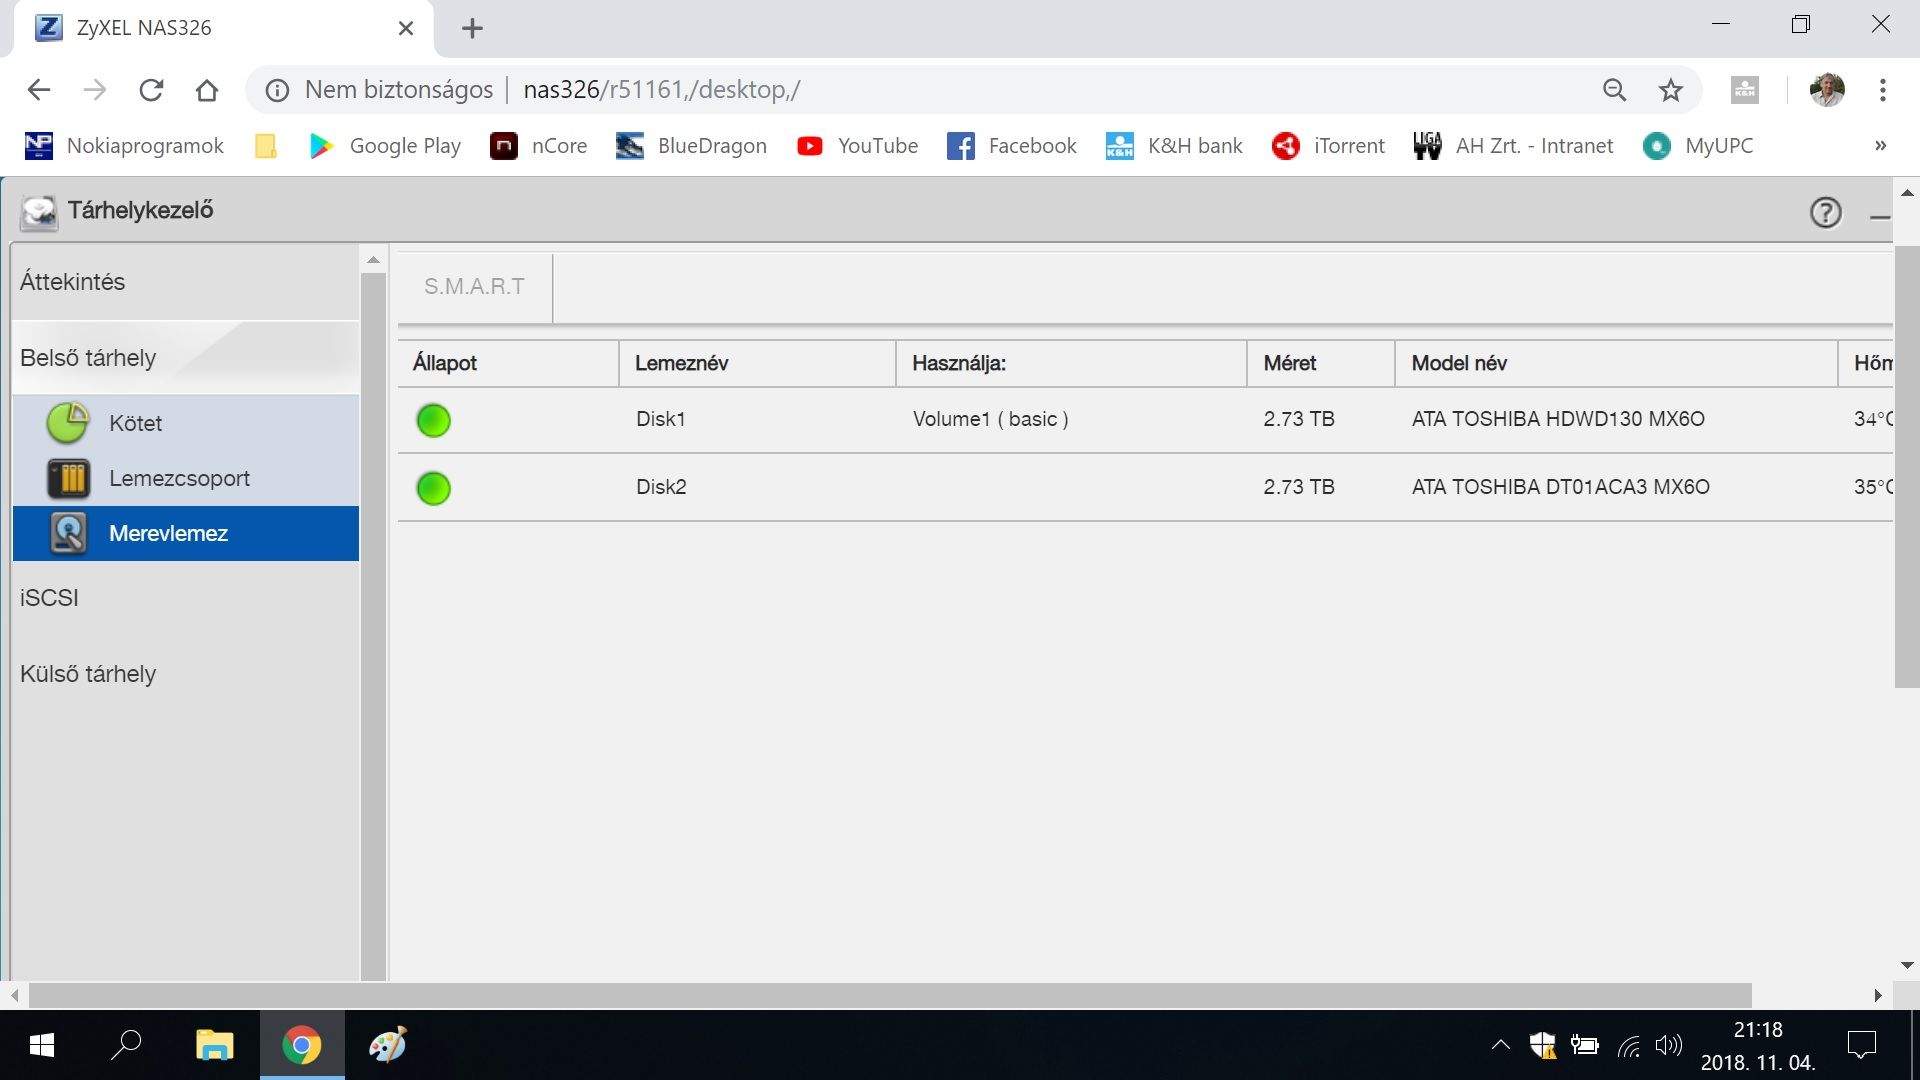
Task: Click the green status indicator for Disk1
Action: coord(433,420)
